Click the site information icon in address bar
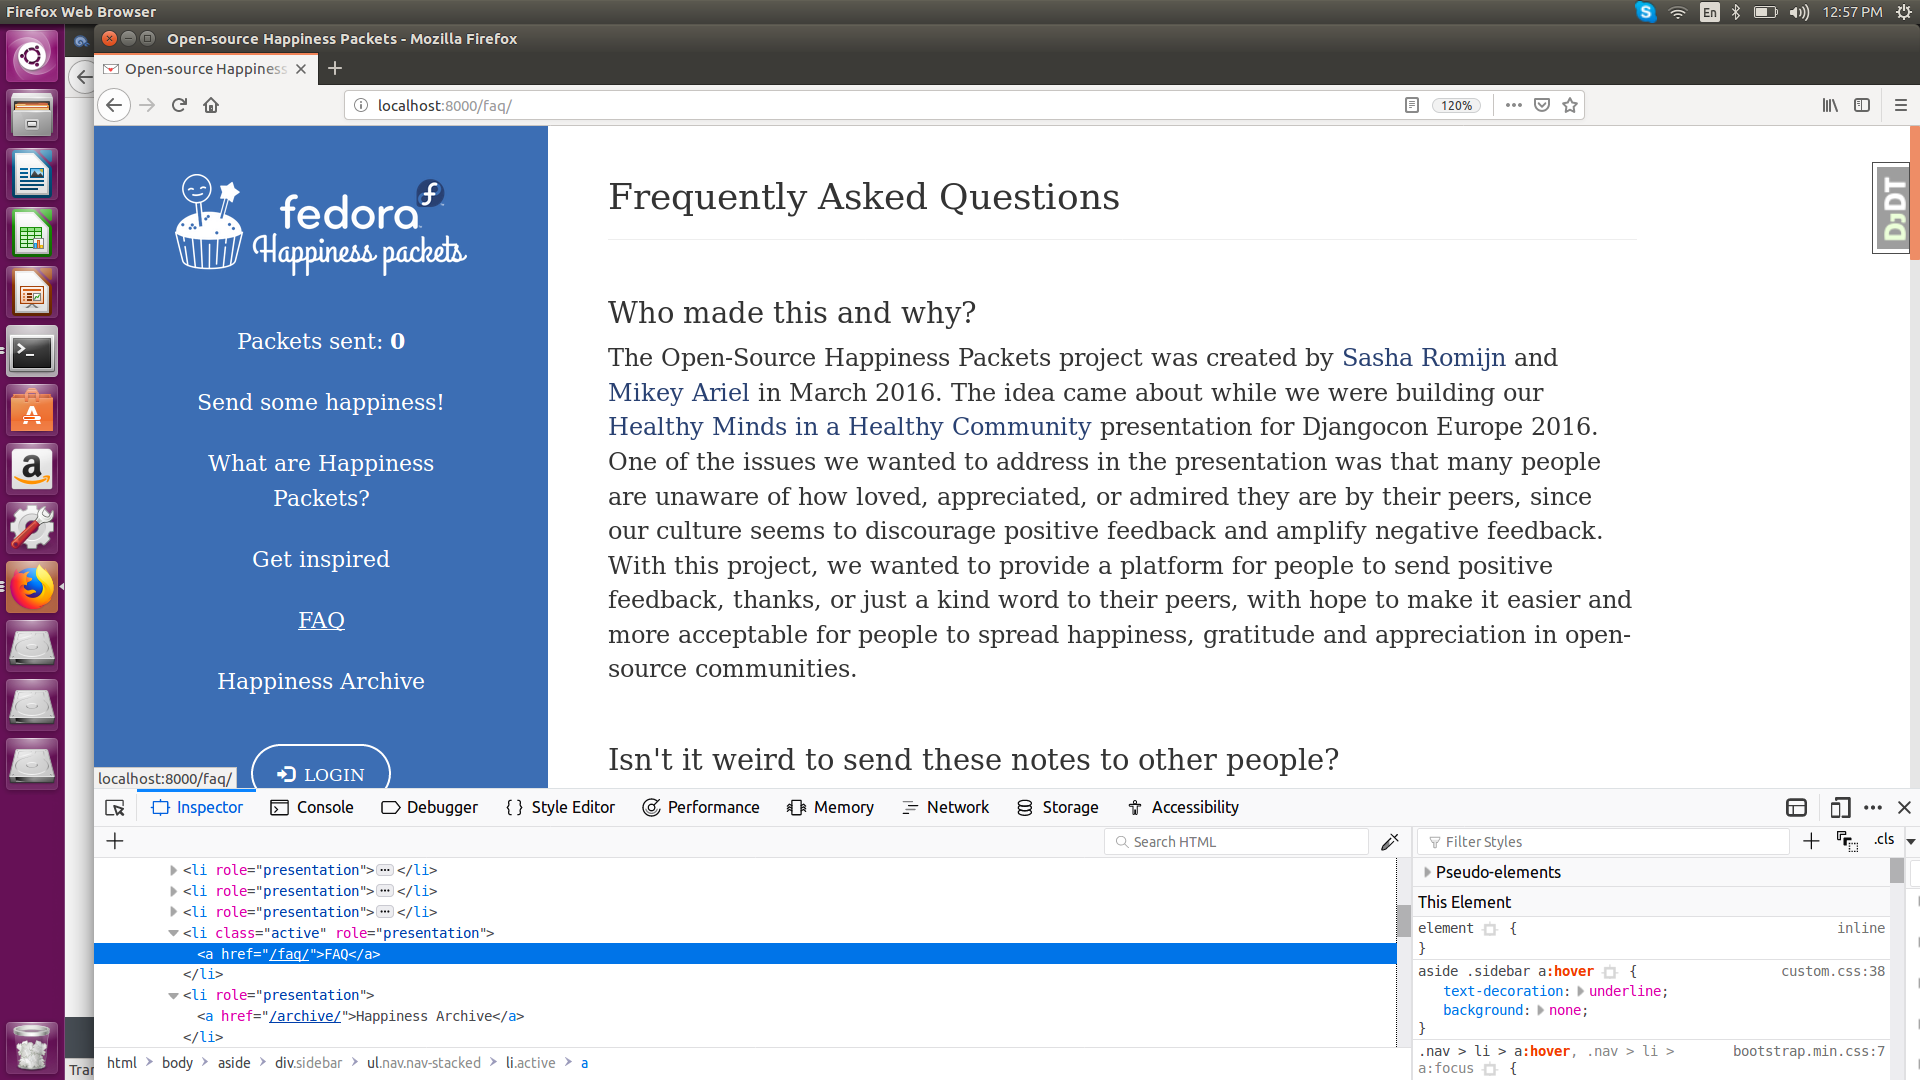The height and width of the screenshot is (1080, 1920). (361, 105)
